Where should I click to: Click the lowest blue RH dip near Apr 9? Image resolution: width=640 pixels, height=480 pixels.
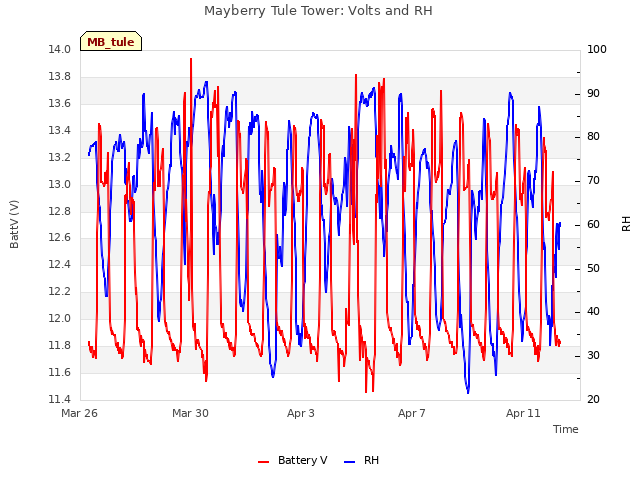[468, 392]
